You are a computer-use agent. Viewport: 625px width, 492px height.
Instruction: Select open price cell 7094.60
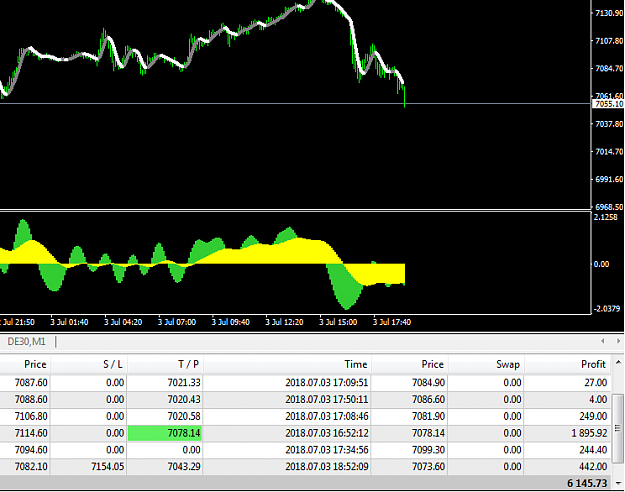[x=31, y=450]
